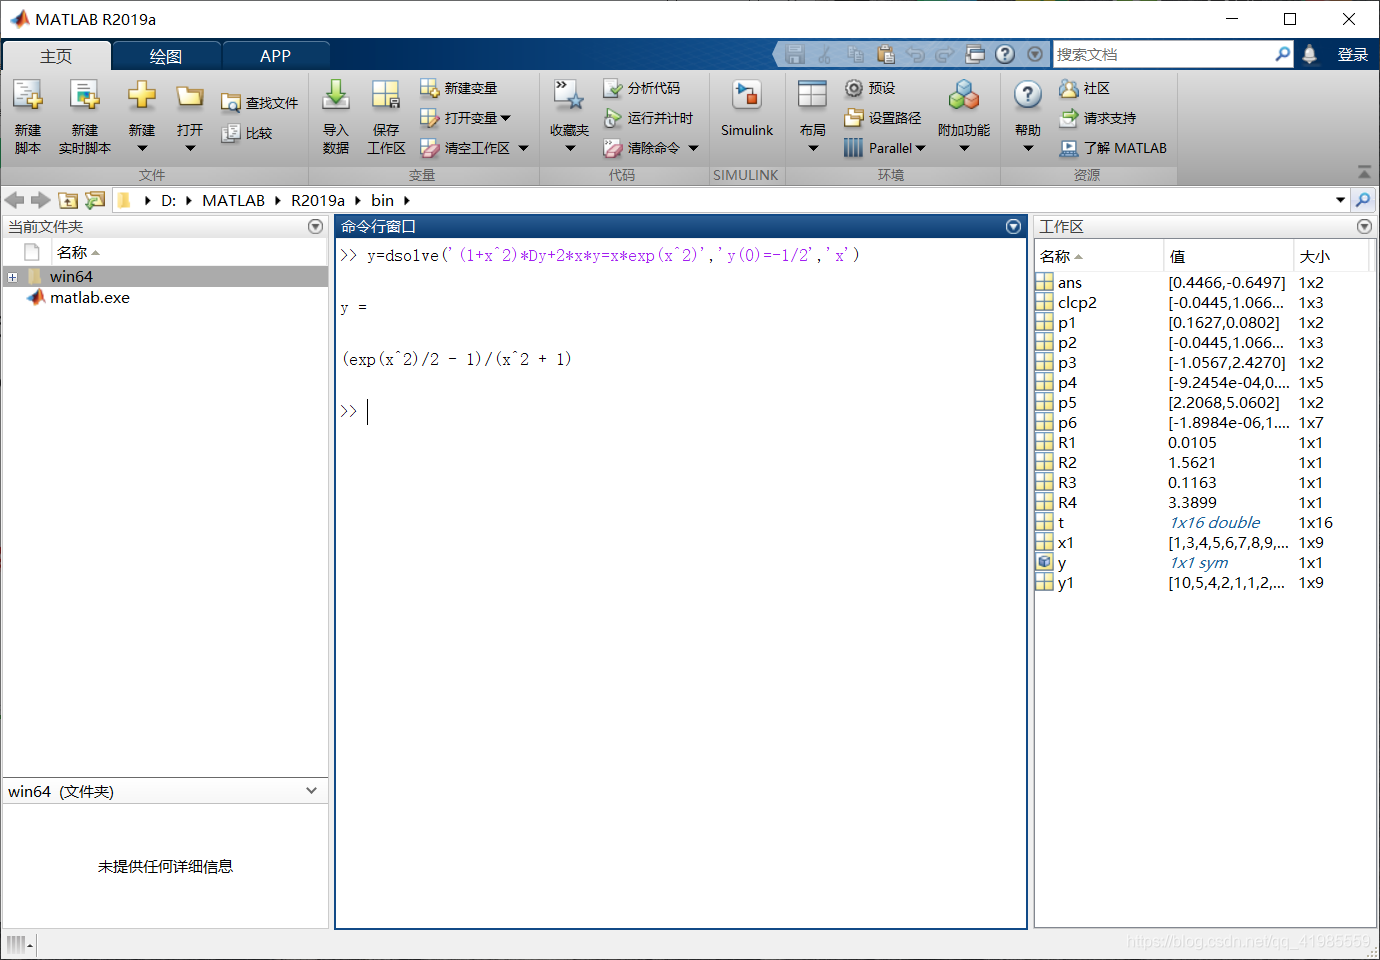Image resolution: width=1380 pixels, height=960 pixels.
Task: Open the Command Window actions menu
Action: point(1014,227)
